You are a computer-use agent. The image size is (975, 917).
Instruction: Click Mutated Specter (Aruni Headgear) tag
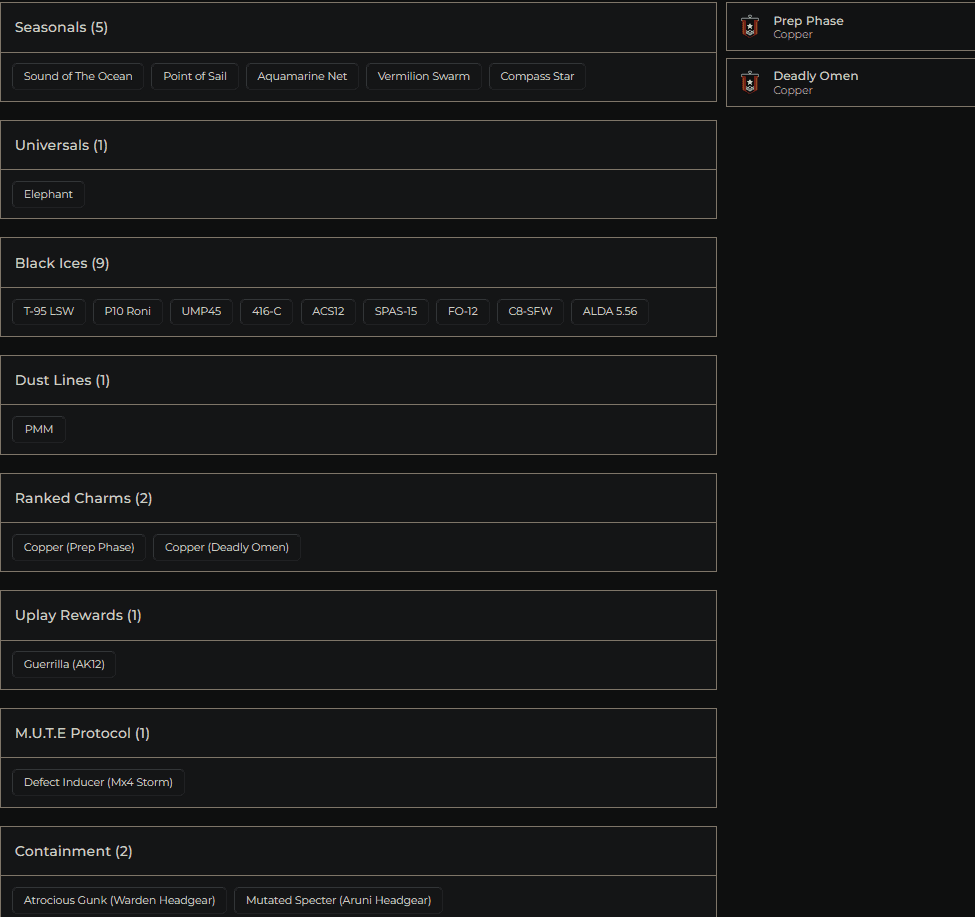click(338, 901)
